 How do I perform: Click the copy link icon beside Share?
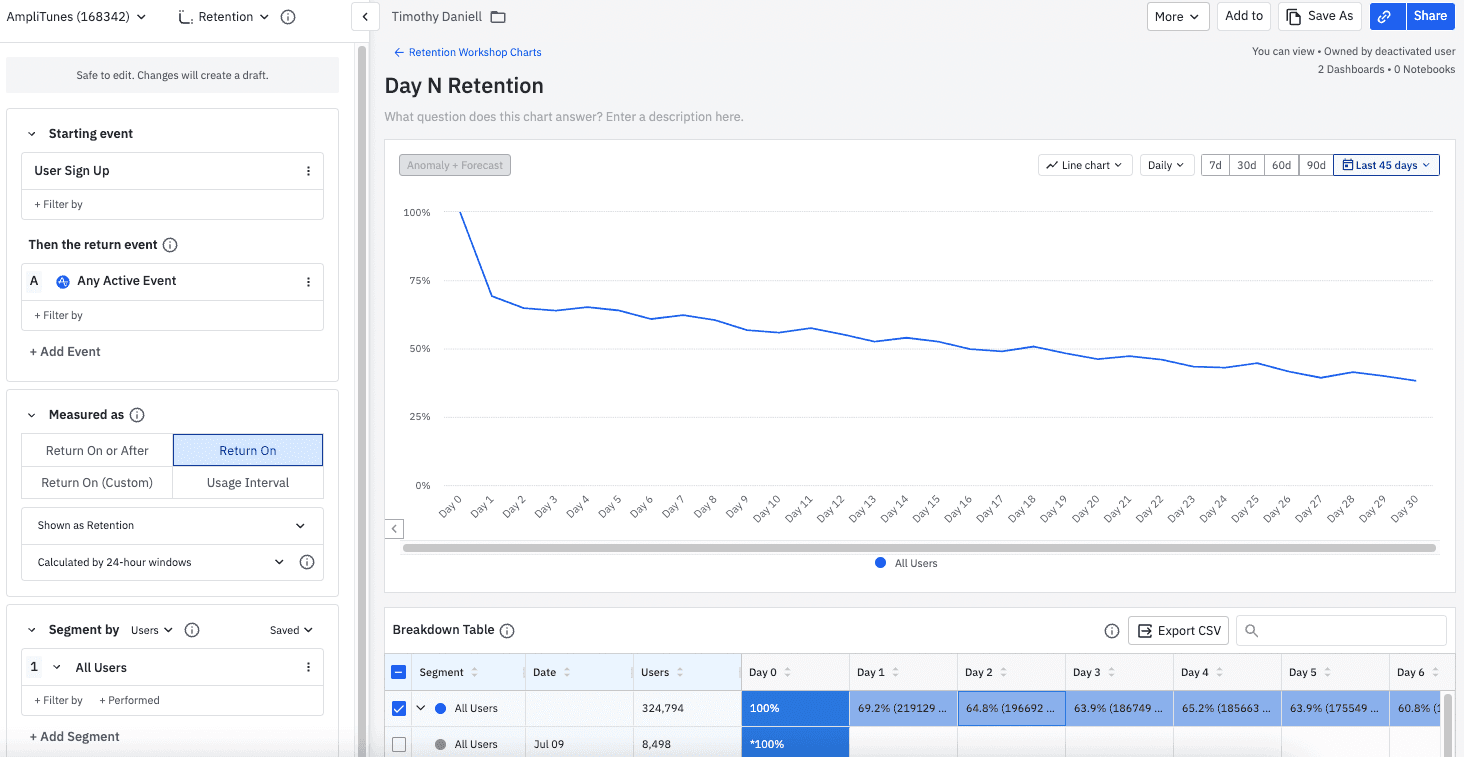1386,16
